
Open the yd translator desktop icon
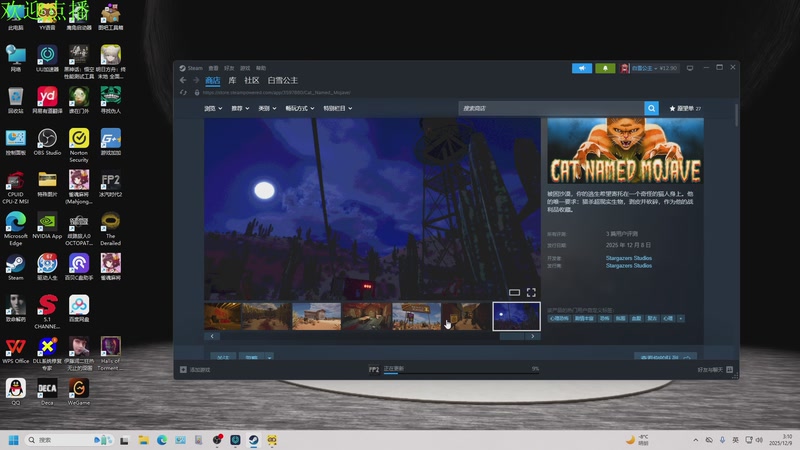[47, 100]
